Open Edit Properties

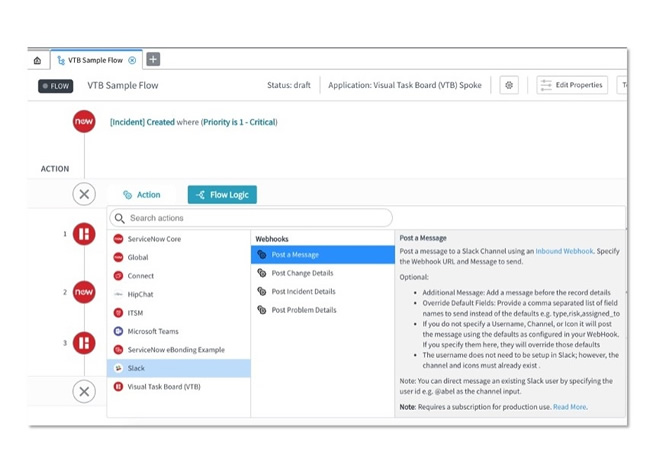(x=572, y=85)
